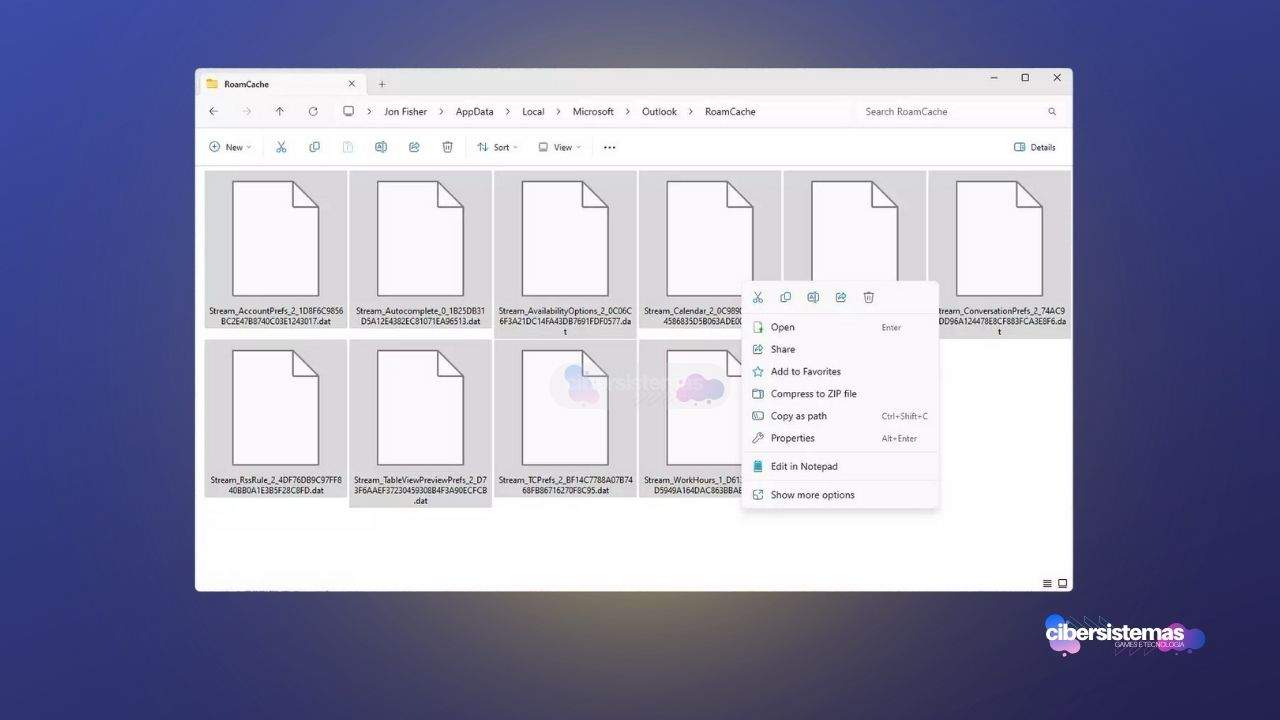This screenshot has height=720, width=1280.
Task: Select Show more options
Action: click(840, 494)
